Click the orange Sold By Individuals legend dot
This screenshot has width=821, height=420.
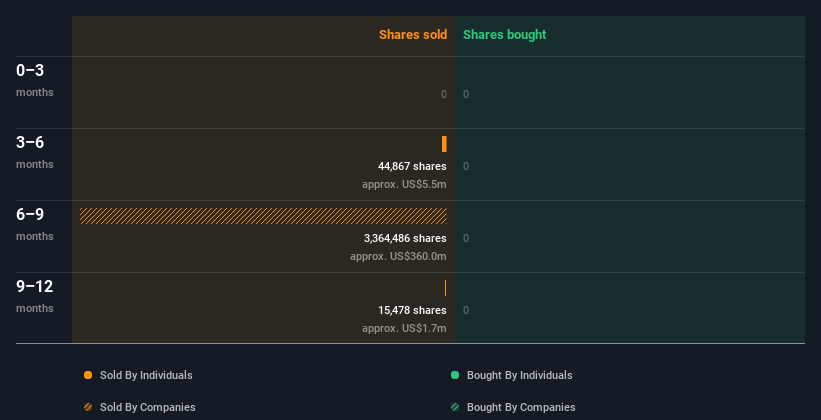pyautogui.click(x=88, y=375)
